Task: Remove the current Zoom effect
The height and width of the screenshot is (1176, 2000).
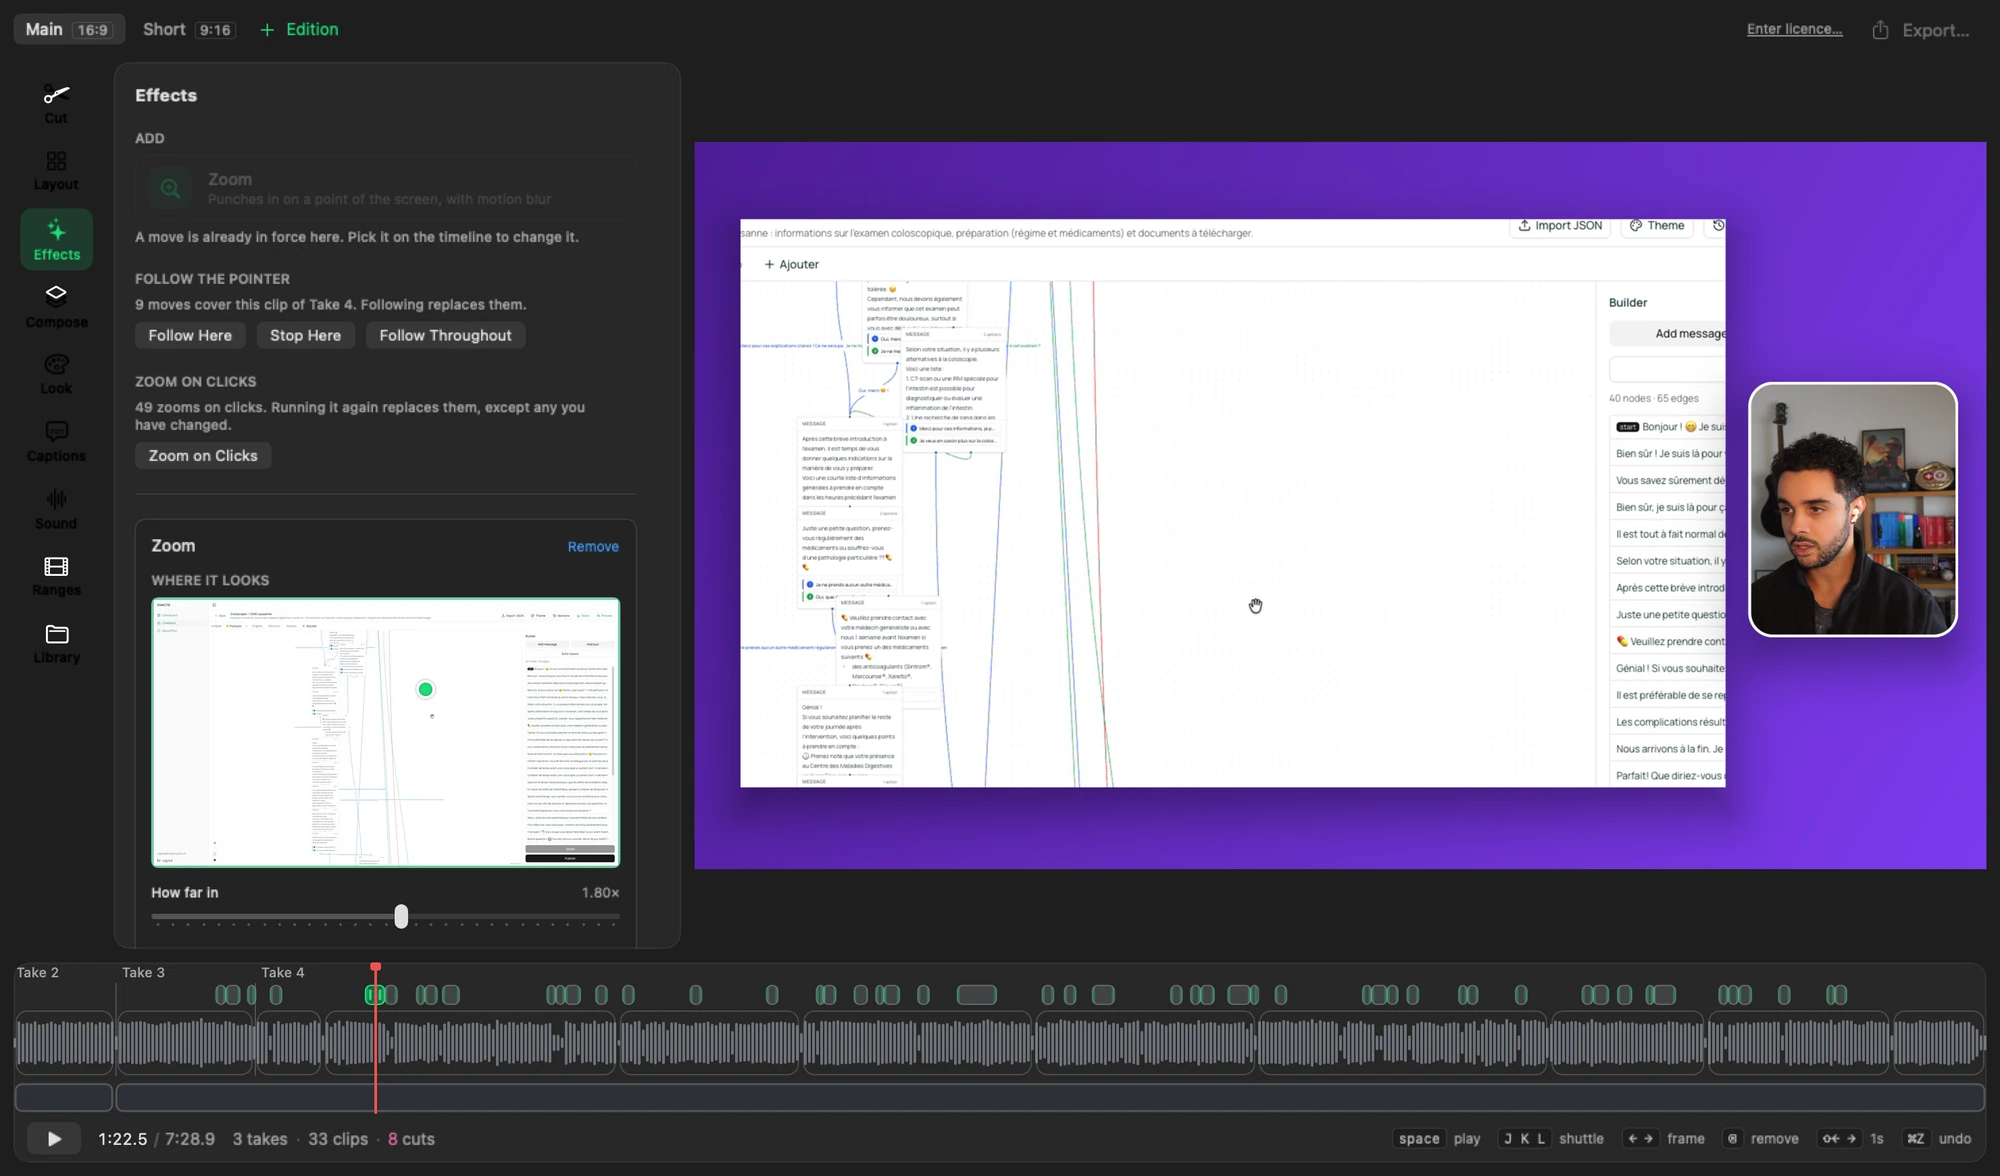Action: [593, 546]
